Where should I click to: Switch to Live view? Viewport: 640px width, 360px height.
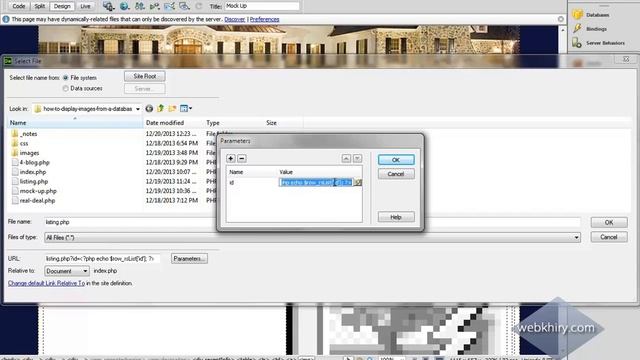pyautogui.click(x=85, y=6)
